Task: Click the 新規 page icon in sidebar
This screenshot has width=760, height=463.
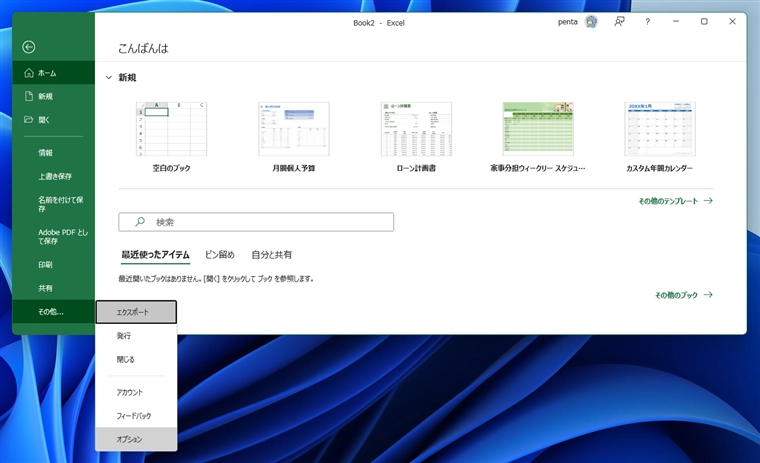Action: click(x=29, y=96)
